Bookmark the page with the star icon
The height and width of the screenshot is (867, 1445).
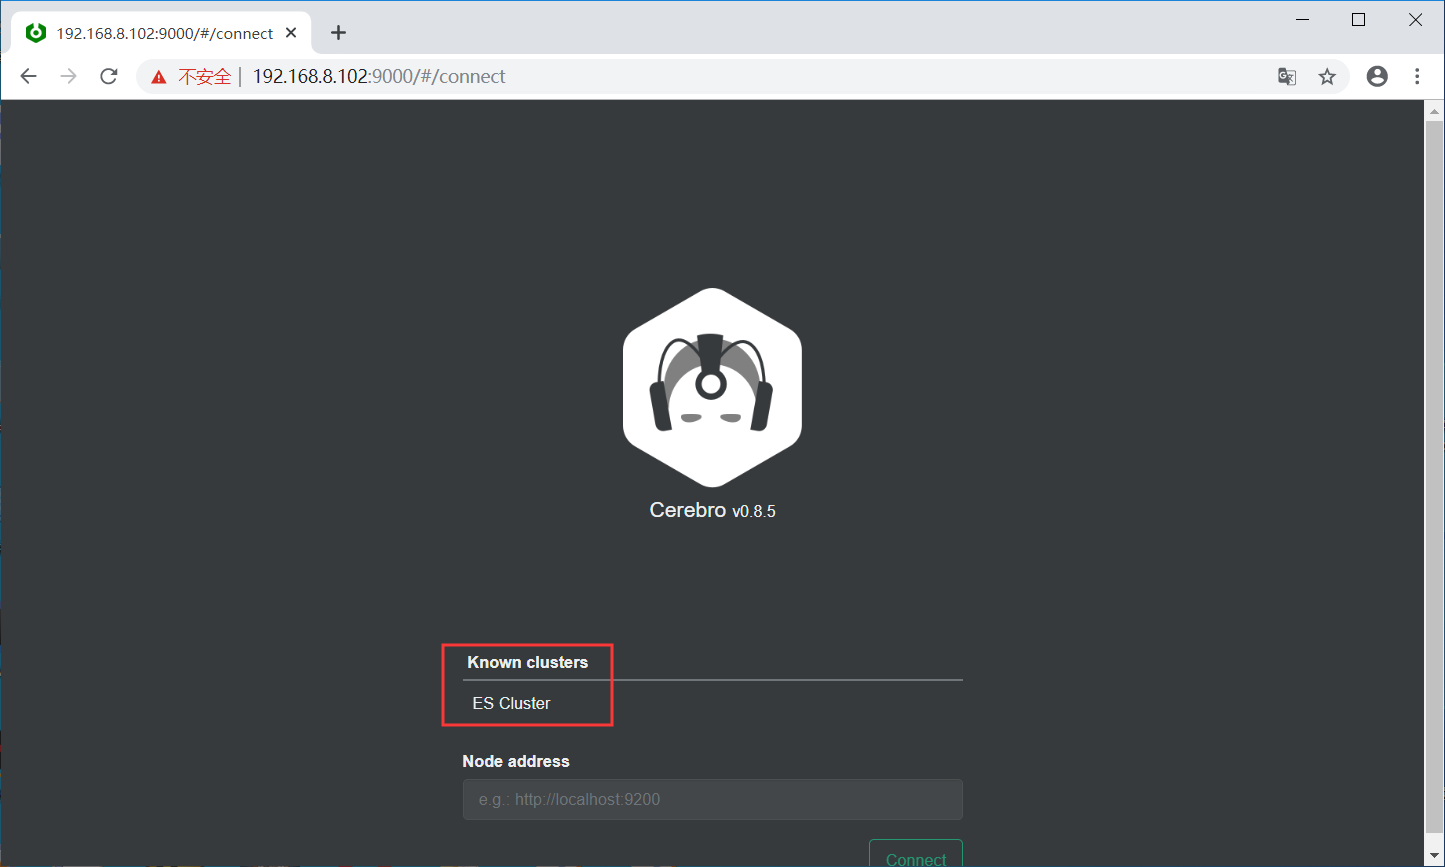click(x=1327, y=76)
